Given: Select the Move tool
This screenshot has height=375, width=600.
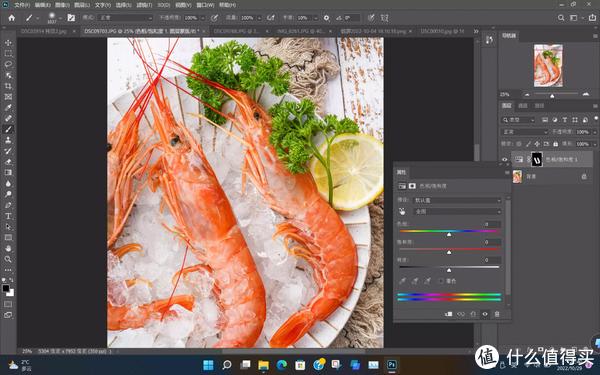Looking at the screenshot, I should pyautogui.click(x=8, y=43).
